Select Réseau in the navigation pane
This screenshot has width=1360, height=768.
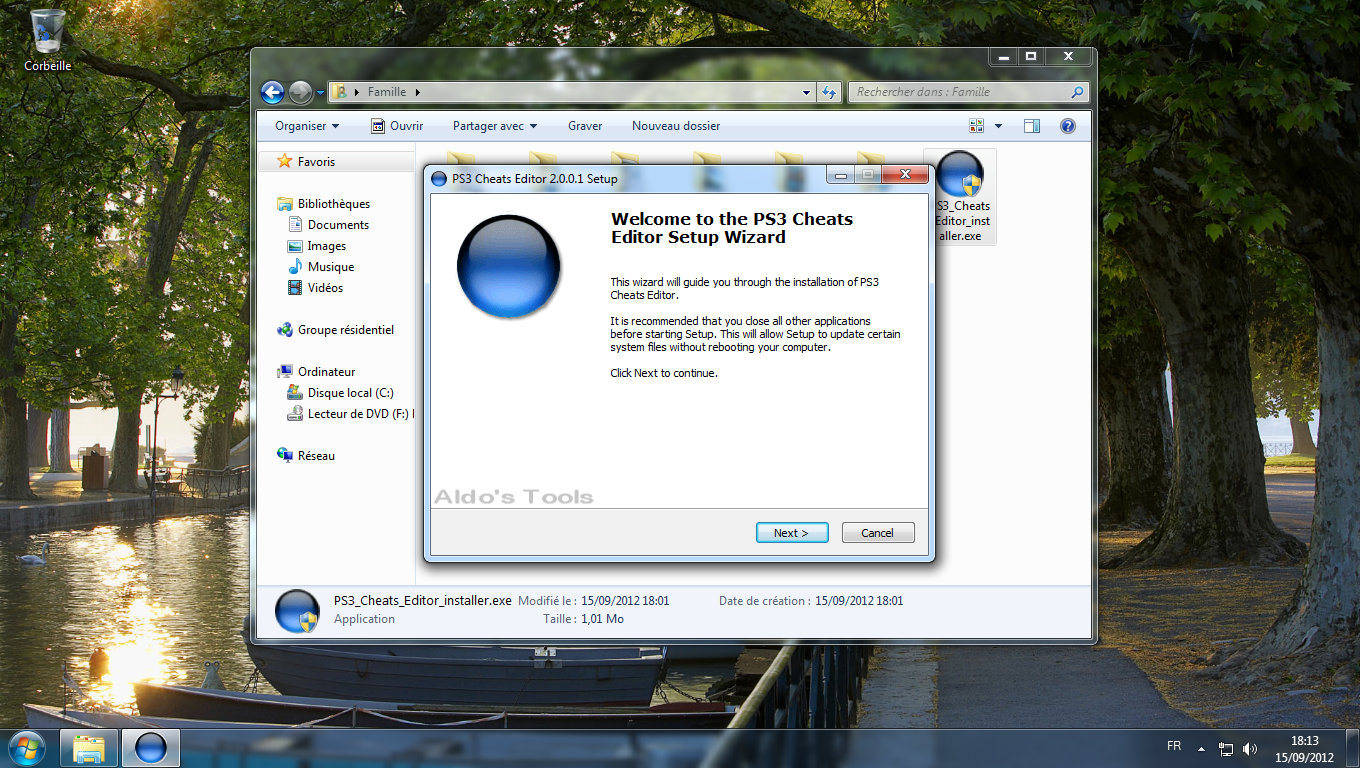click(x=316, y=456)
